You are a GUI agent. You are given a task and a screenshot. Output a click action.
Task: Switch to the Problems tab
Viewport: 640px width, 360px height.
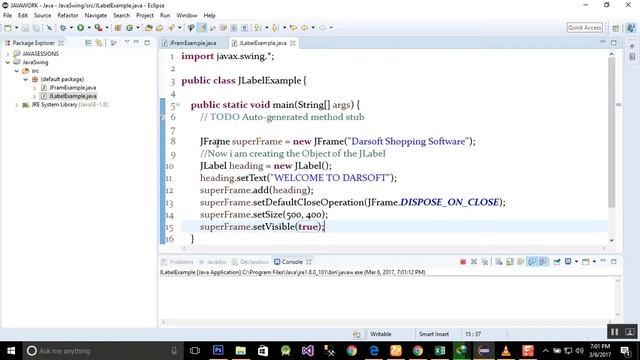coord(178,262)
